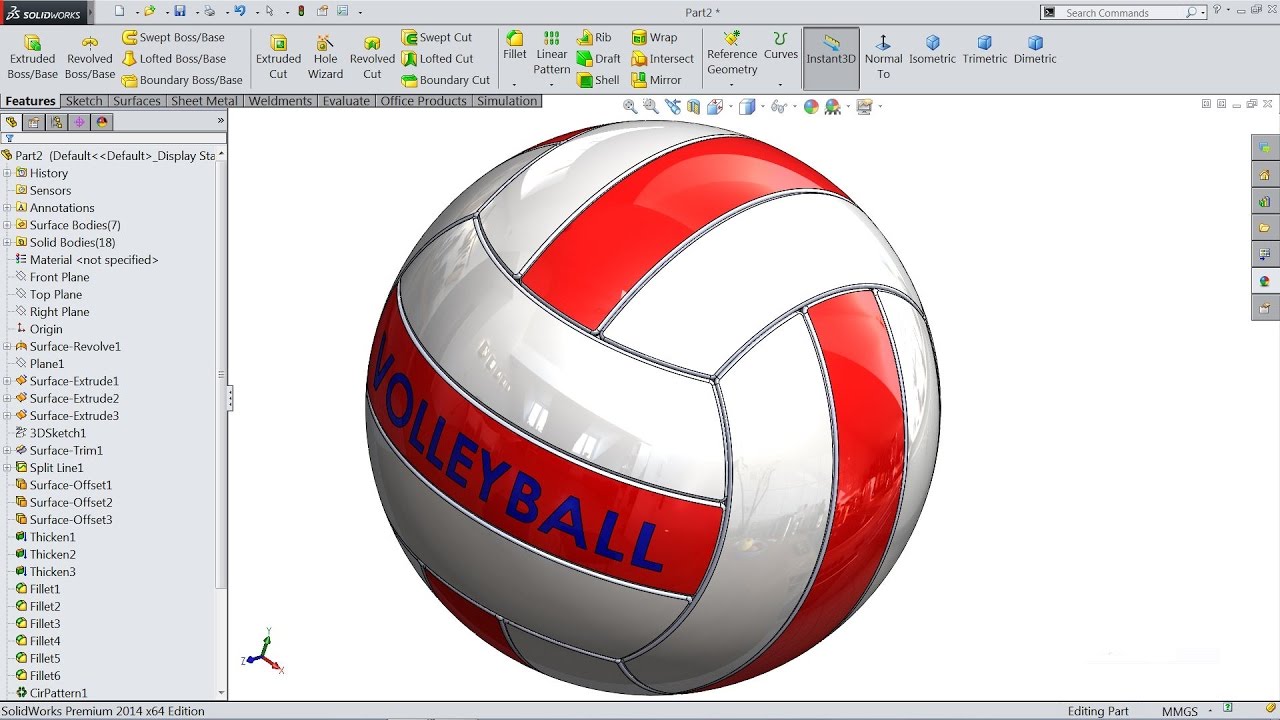
Task: Select the Linear Pattern tool
Action: [551, 50]
